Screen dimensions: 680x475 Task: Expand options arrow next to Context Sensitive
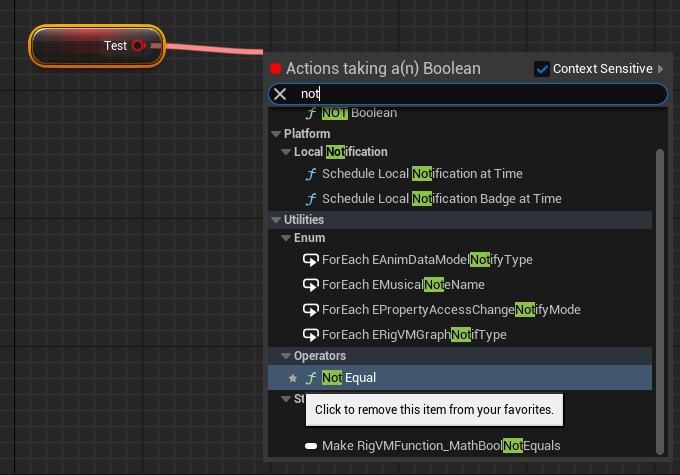click(x=660, y=69)
